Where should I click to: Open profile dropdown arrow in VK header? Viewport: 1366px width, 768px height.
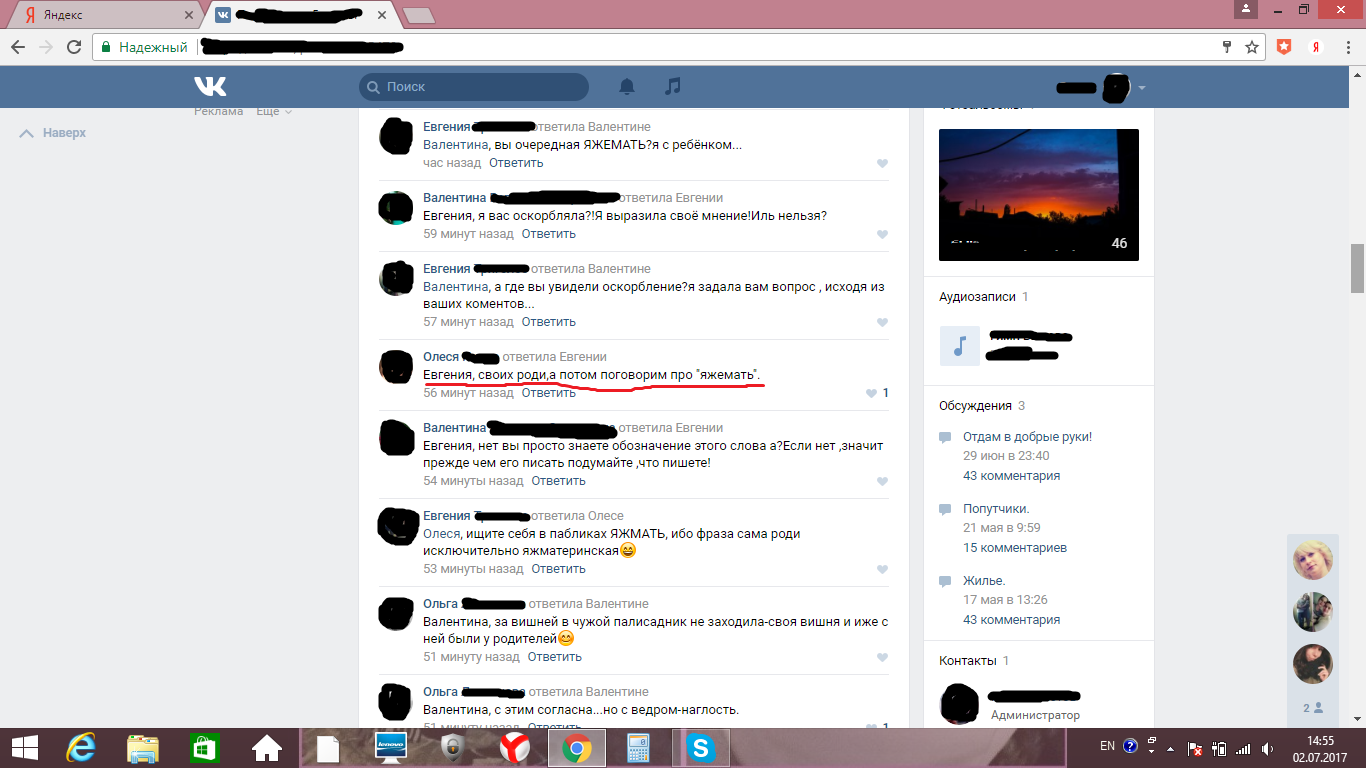coord(1142,88)
